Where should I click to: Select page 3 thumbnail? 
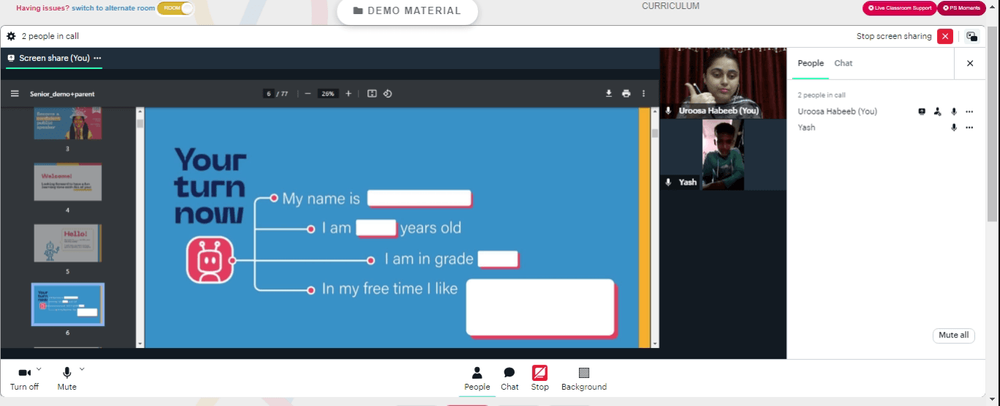click(68, 123)
